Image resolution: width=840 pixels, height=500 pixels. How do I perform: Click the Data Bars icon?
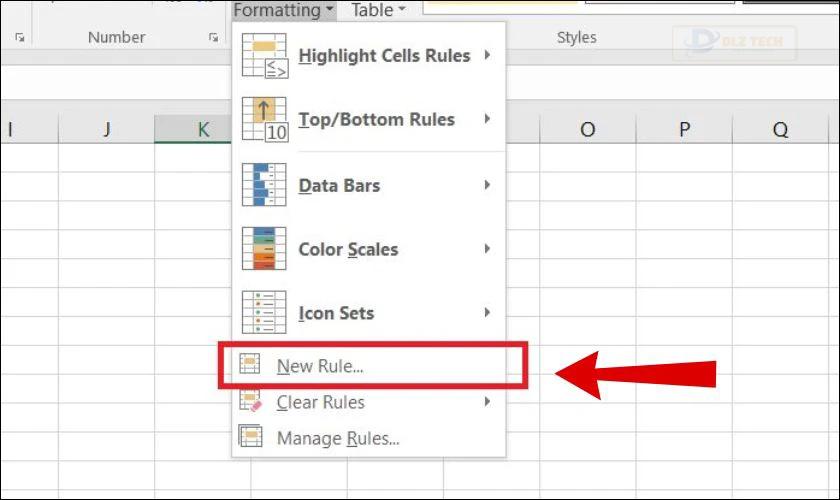coord(264,185)
